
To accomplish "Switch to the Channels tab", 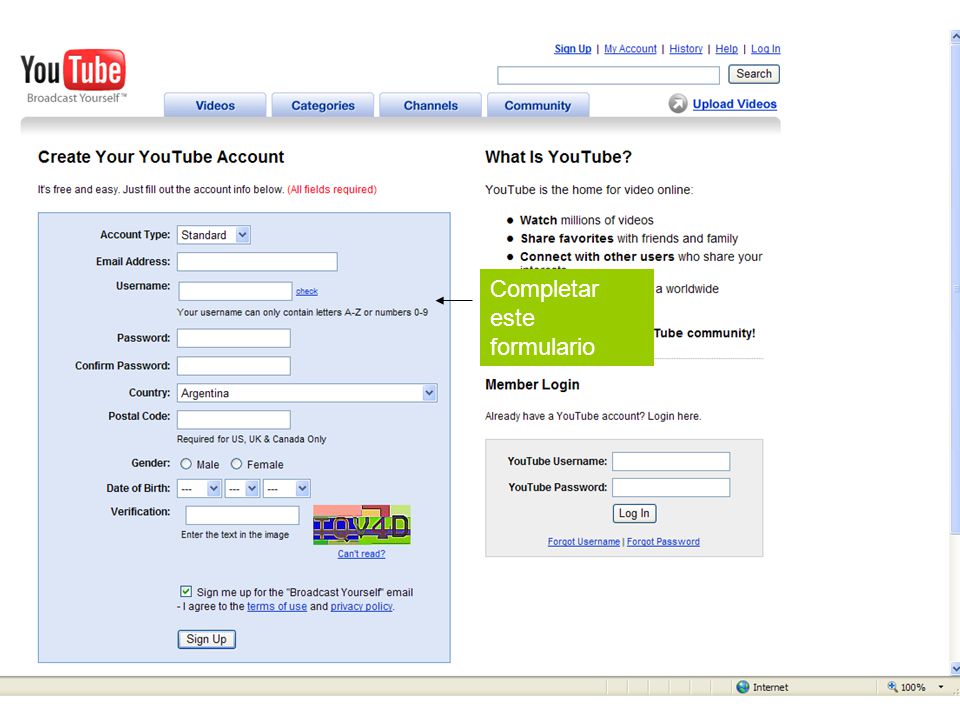I will pyautogui.click(x=430, y=105).
